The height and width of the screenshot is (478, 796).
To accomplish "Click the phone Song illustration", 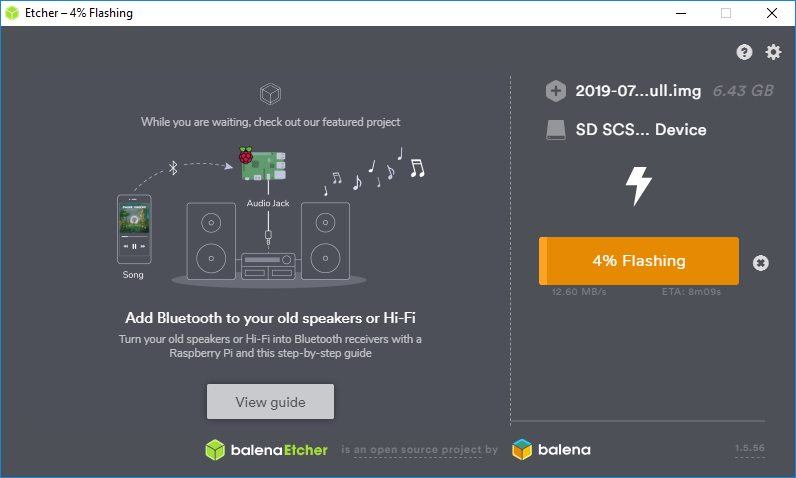I will [x=134, y=230].
